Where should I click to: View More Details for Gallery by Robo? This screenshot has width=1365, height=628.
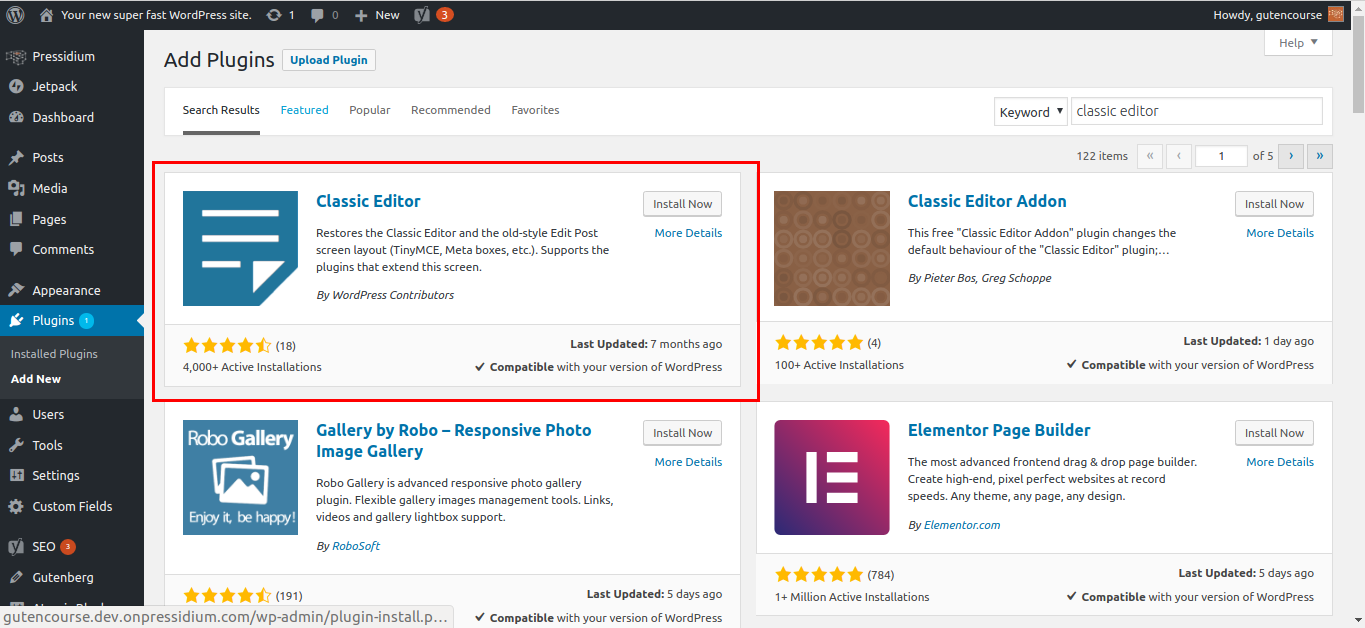[x=688, y=462]
